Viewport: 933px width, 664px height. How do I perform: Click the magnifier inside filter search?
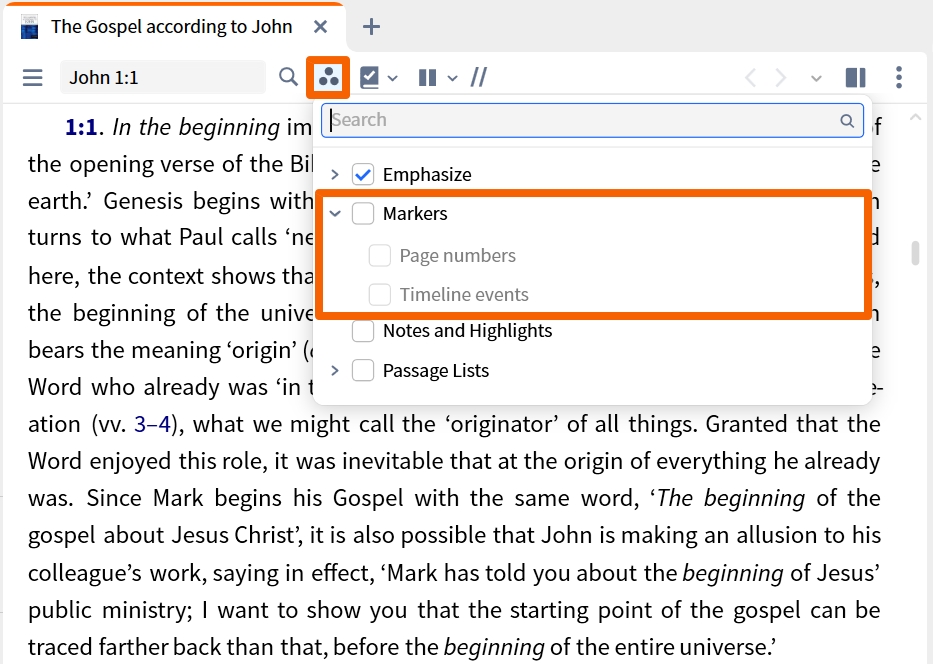pyautogui.click(x=847, y=121)
